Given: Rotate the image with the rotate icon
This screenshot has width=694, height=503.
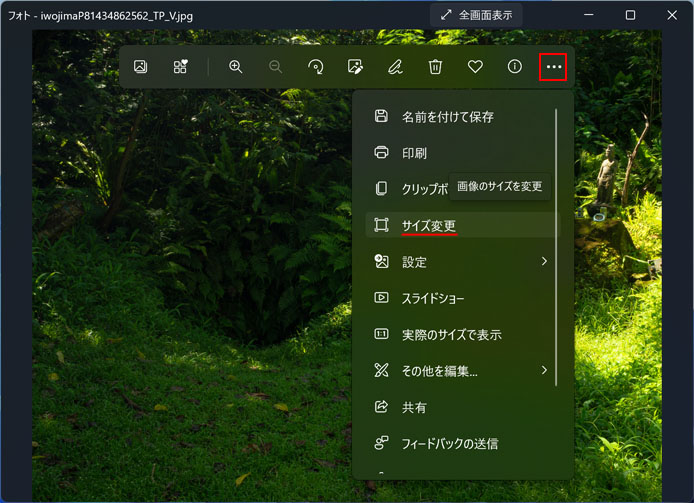Looking at the screenshot, I should [316, 67].
